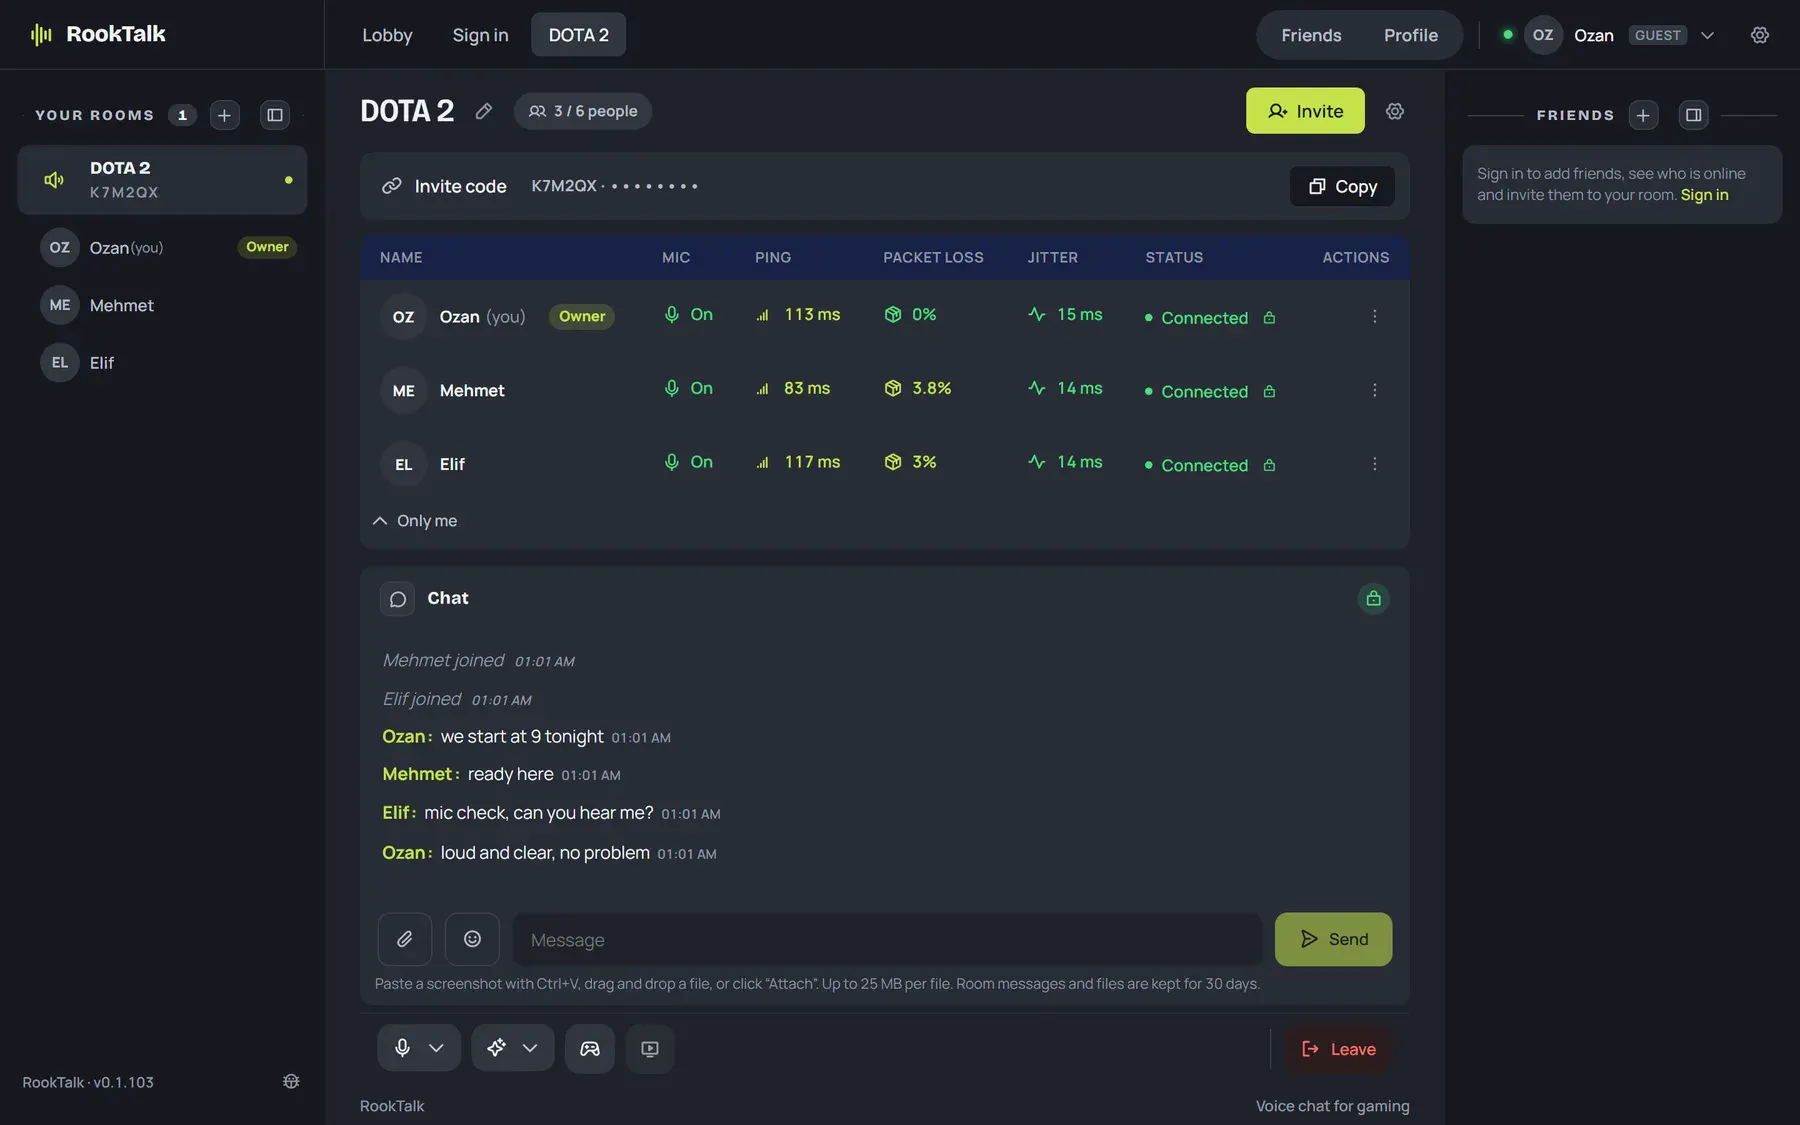Click Ozan's 15 ms jitter value
This screenshot has width=1800, height=1125.
point(1080,314)
